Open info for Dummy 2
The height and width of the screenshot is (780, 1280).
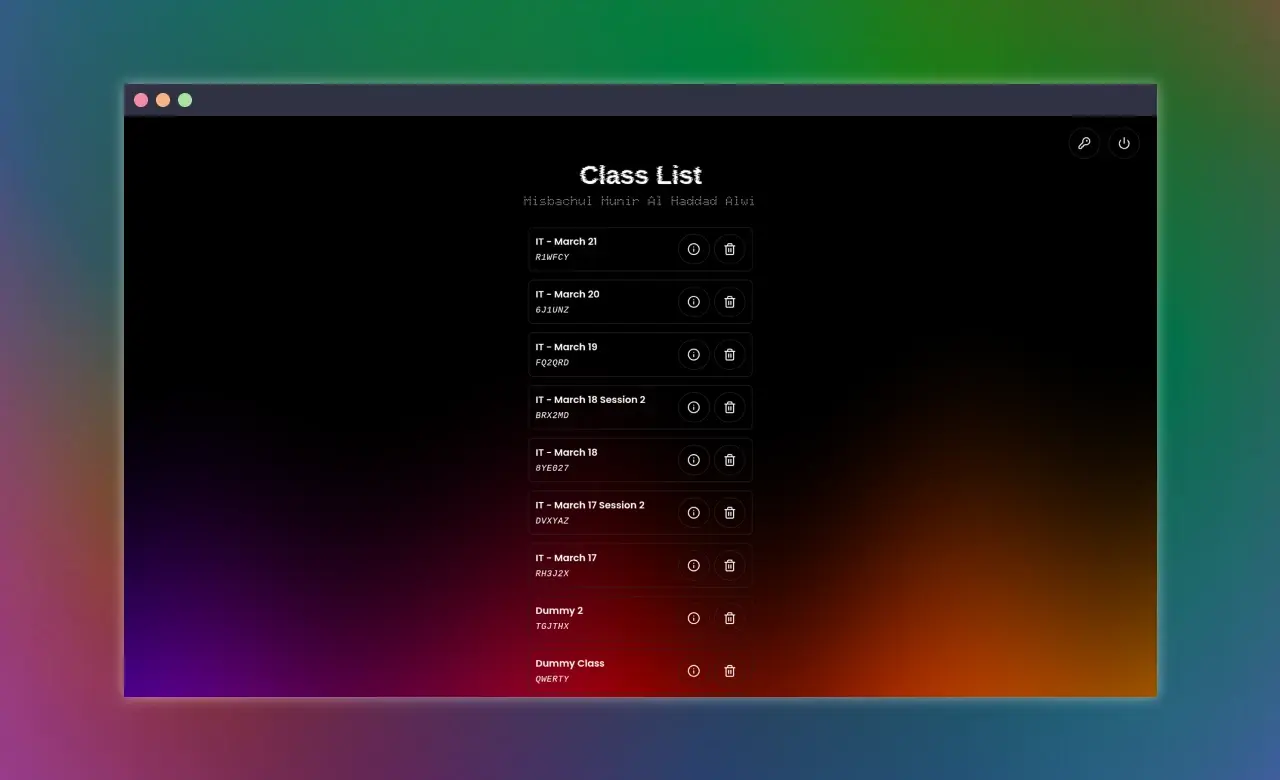pyautogui.click(x=694, y=618)
